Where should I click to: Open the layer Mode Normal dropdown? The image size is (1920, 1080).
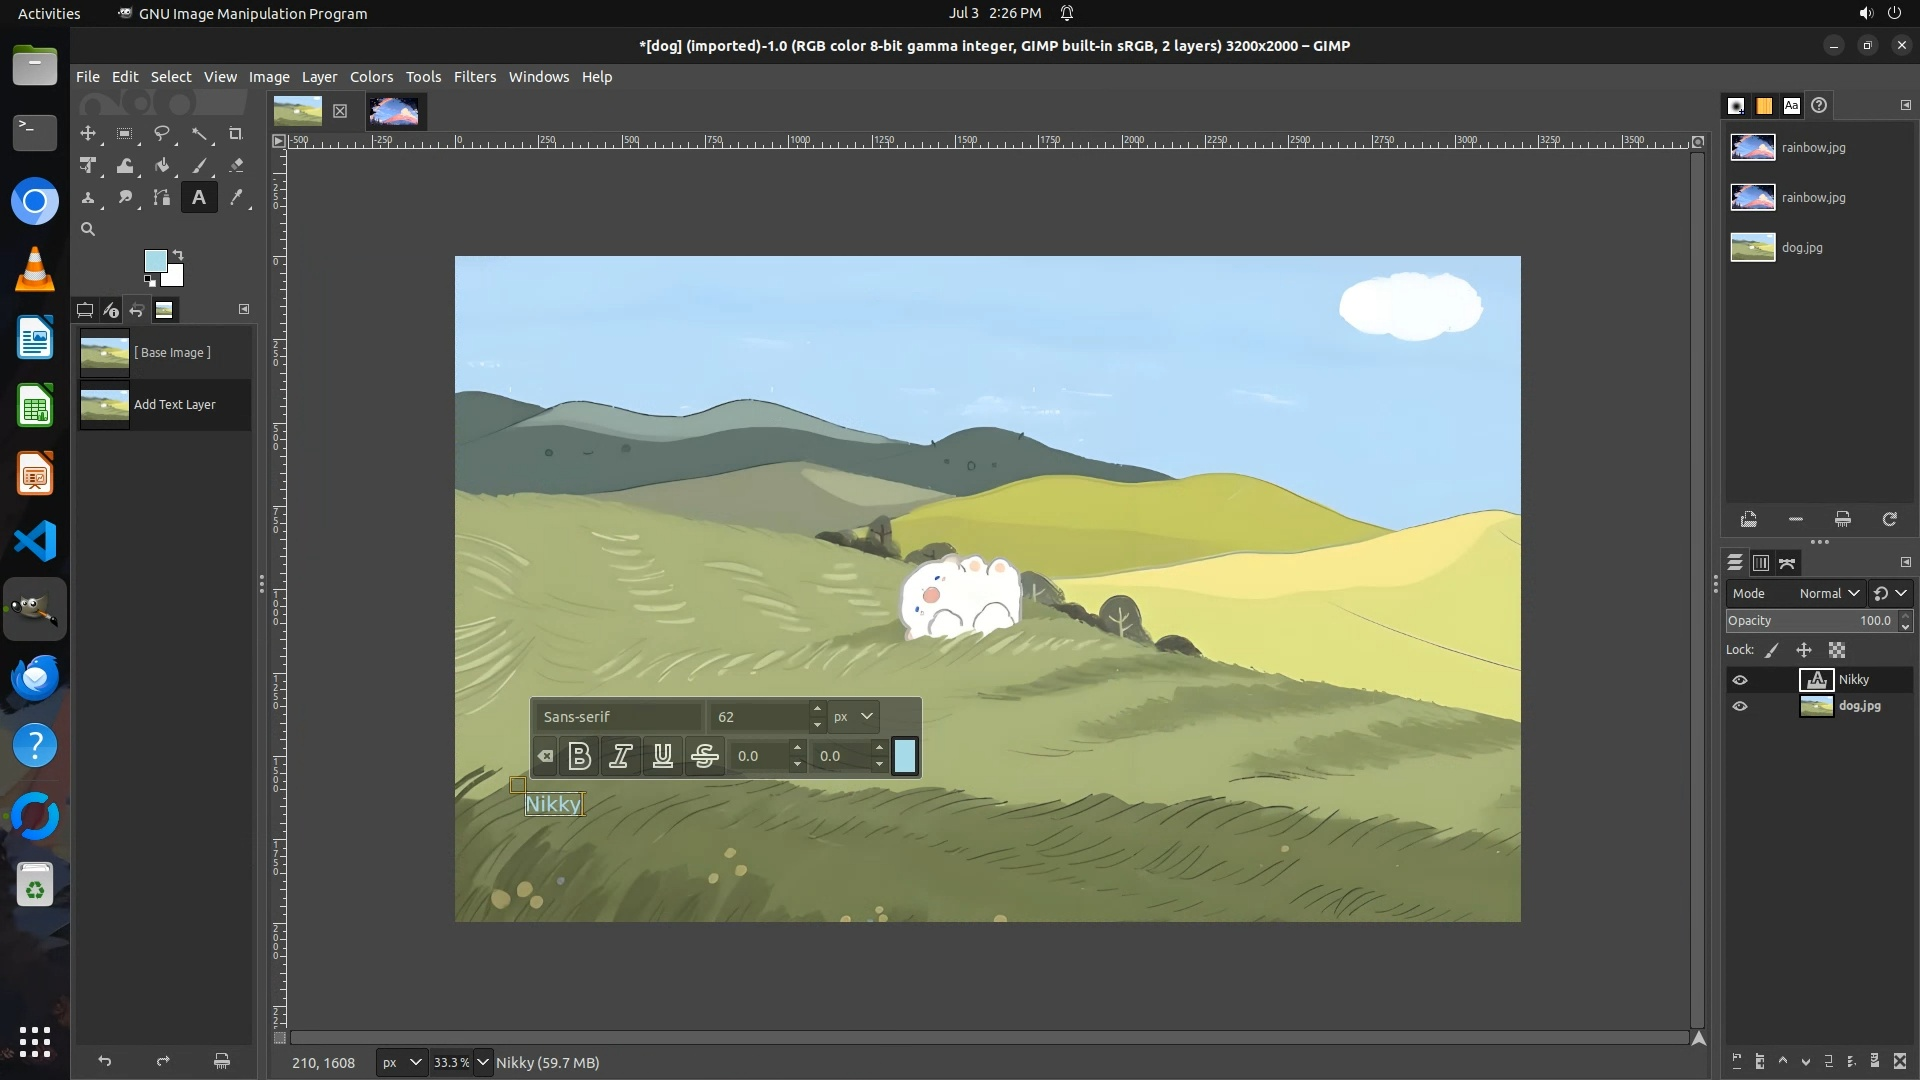tap(1828, 594)
